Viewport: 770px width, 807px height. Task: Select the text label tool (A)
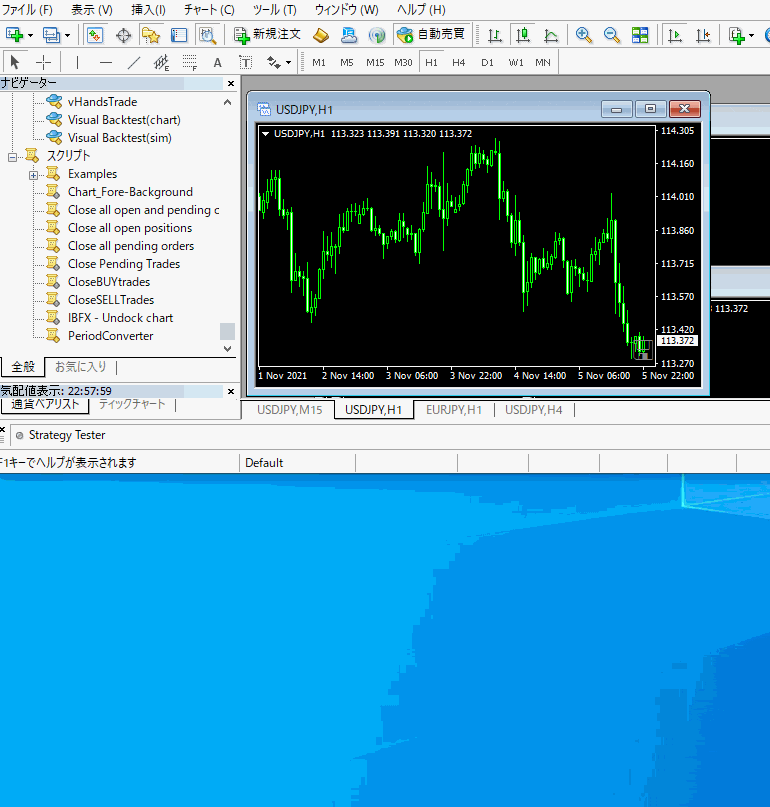[217, 62]
